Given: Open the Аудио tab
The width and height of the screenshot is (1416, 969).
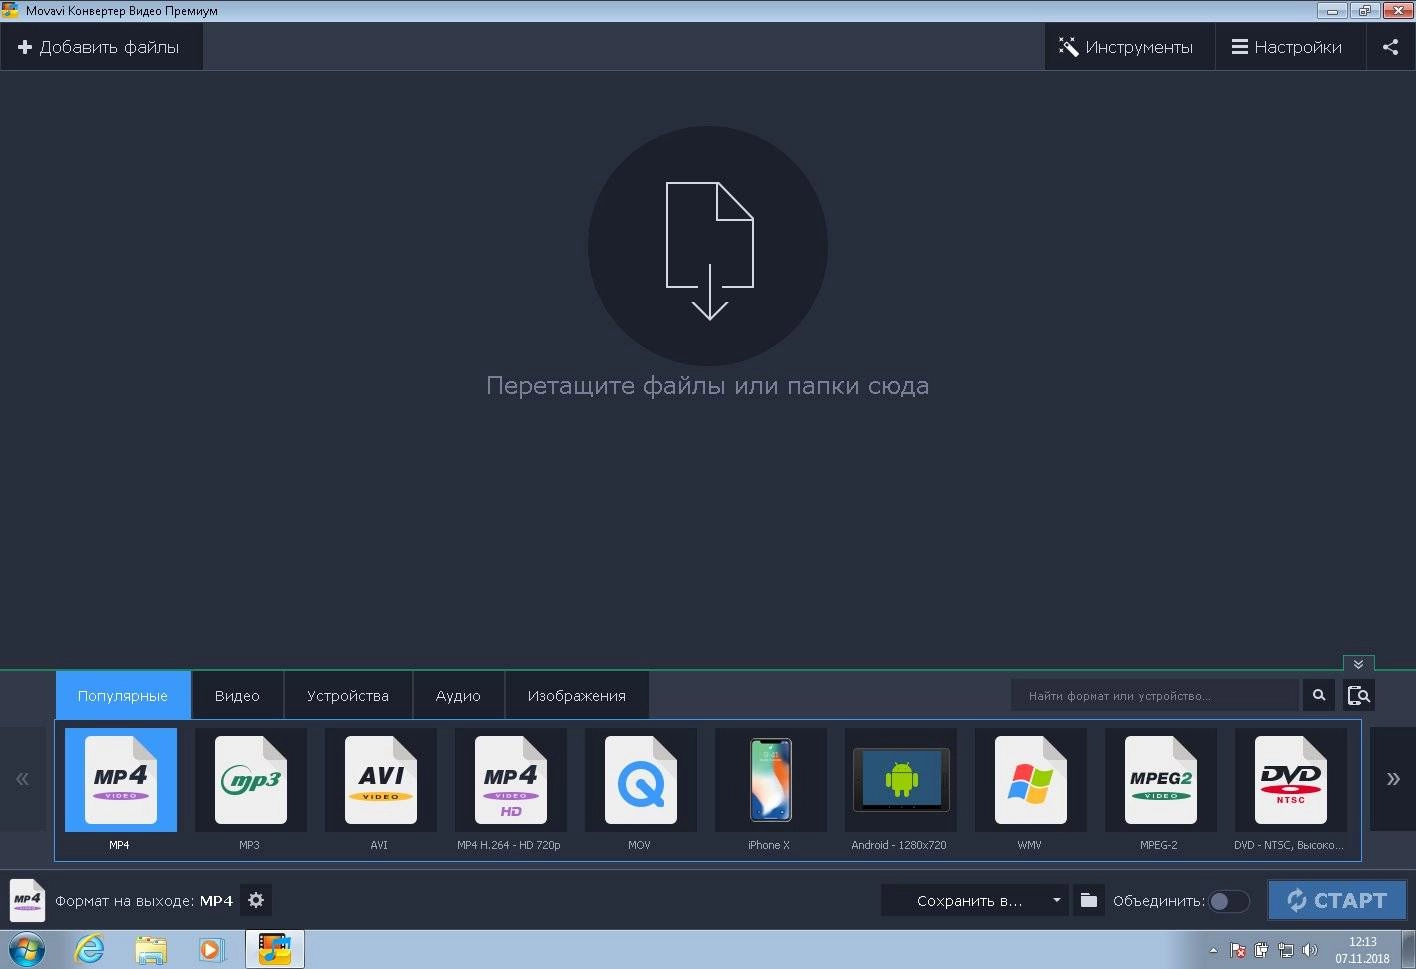Looking at the screenshot, I should (x=458, y=695).
